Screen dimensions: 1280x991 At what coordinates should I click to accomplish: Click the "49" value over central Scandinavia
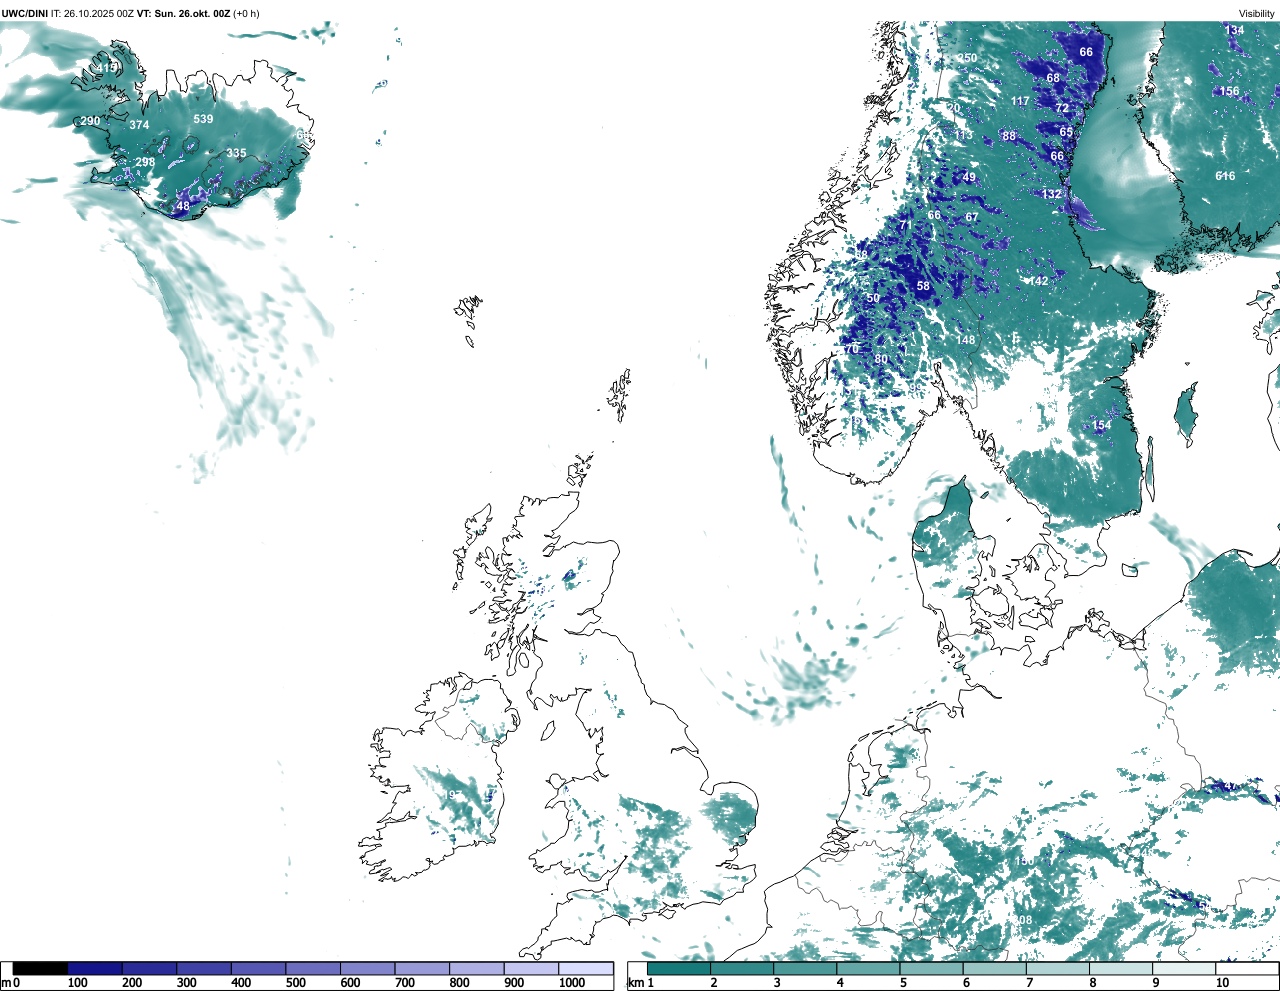969,177
